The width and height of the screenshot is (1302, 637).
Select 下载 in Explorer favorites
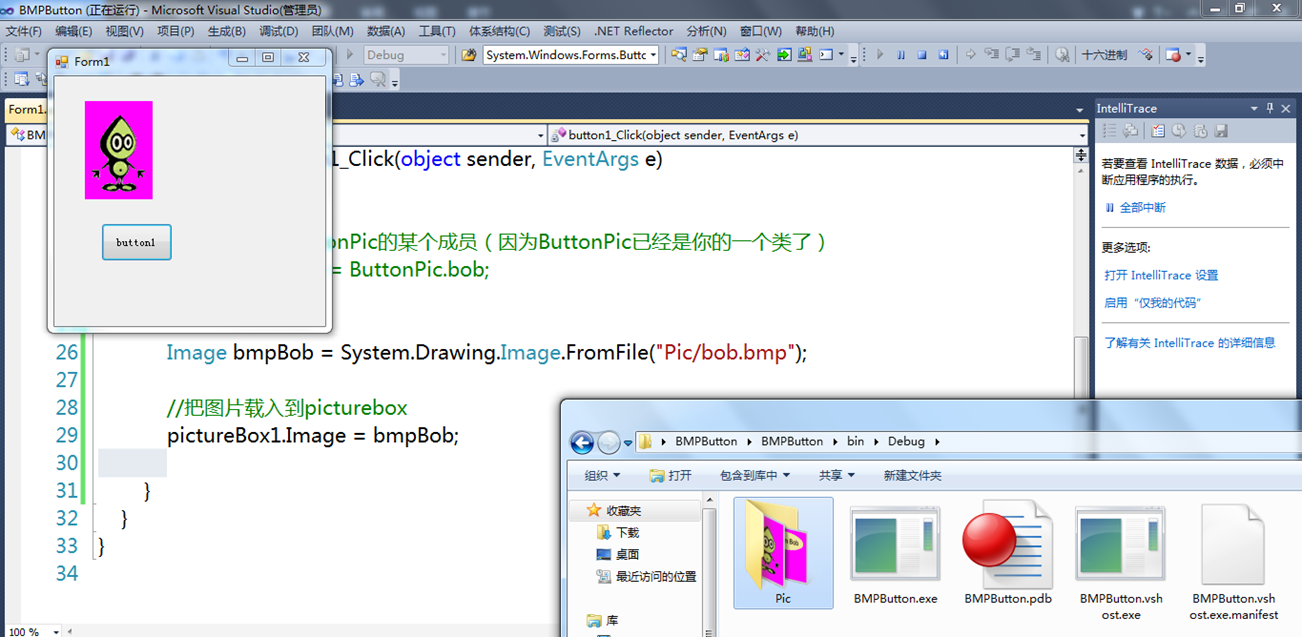tap(617, 533)
